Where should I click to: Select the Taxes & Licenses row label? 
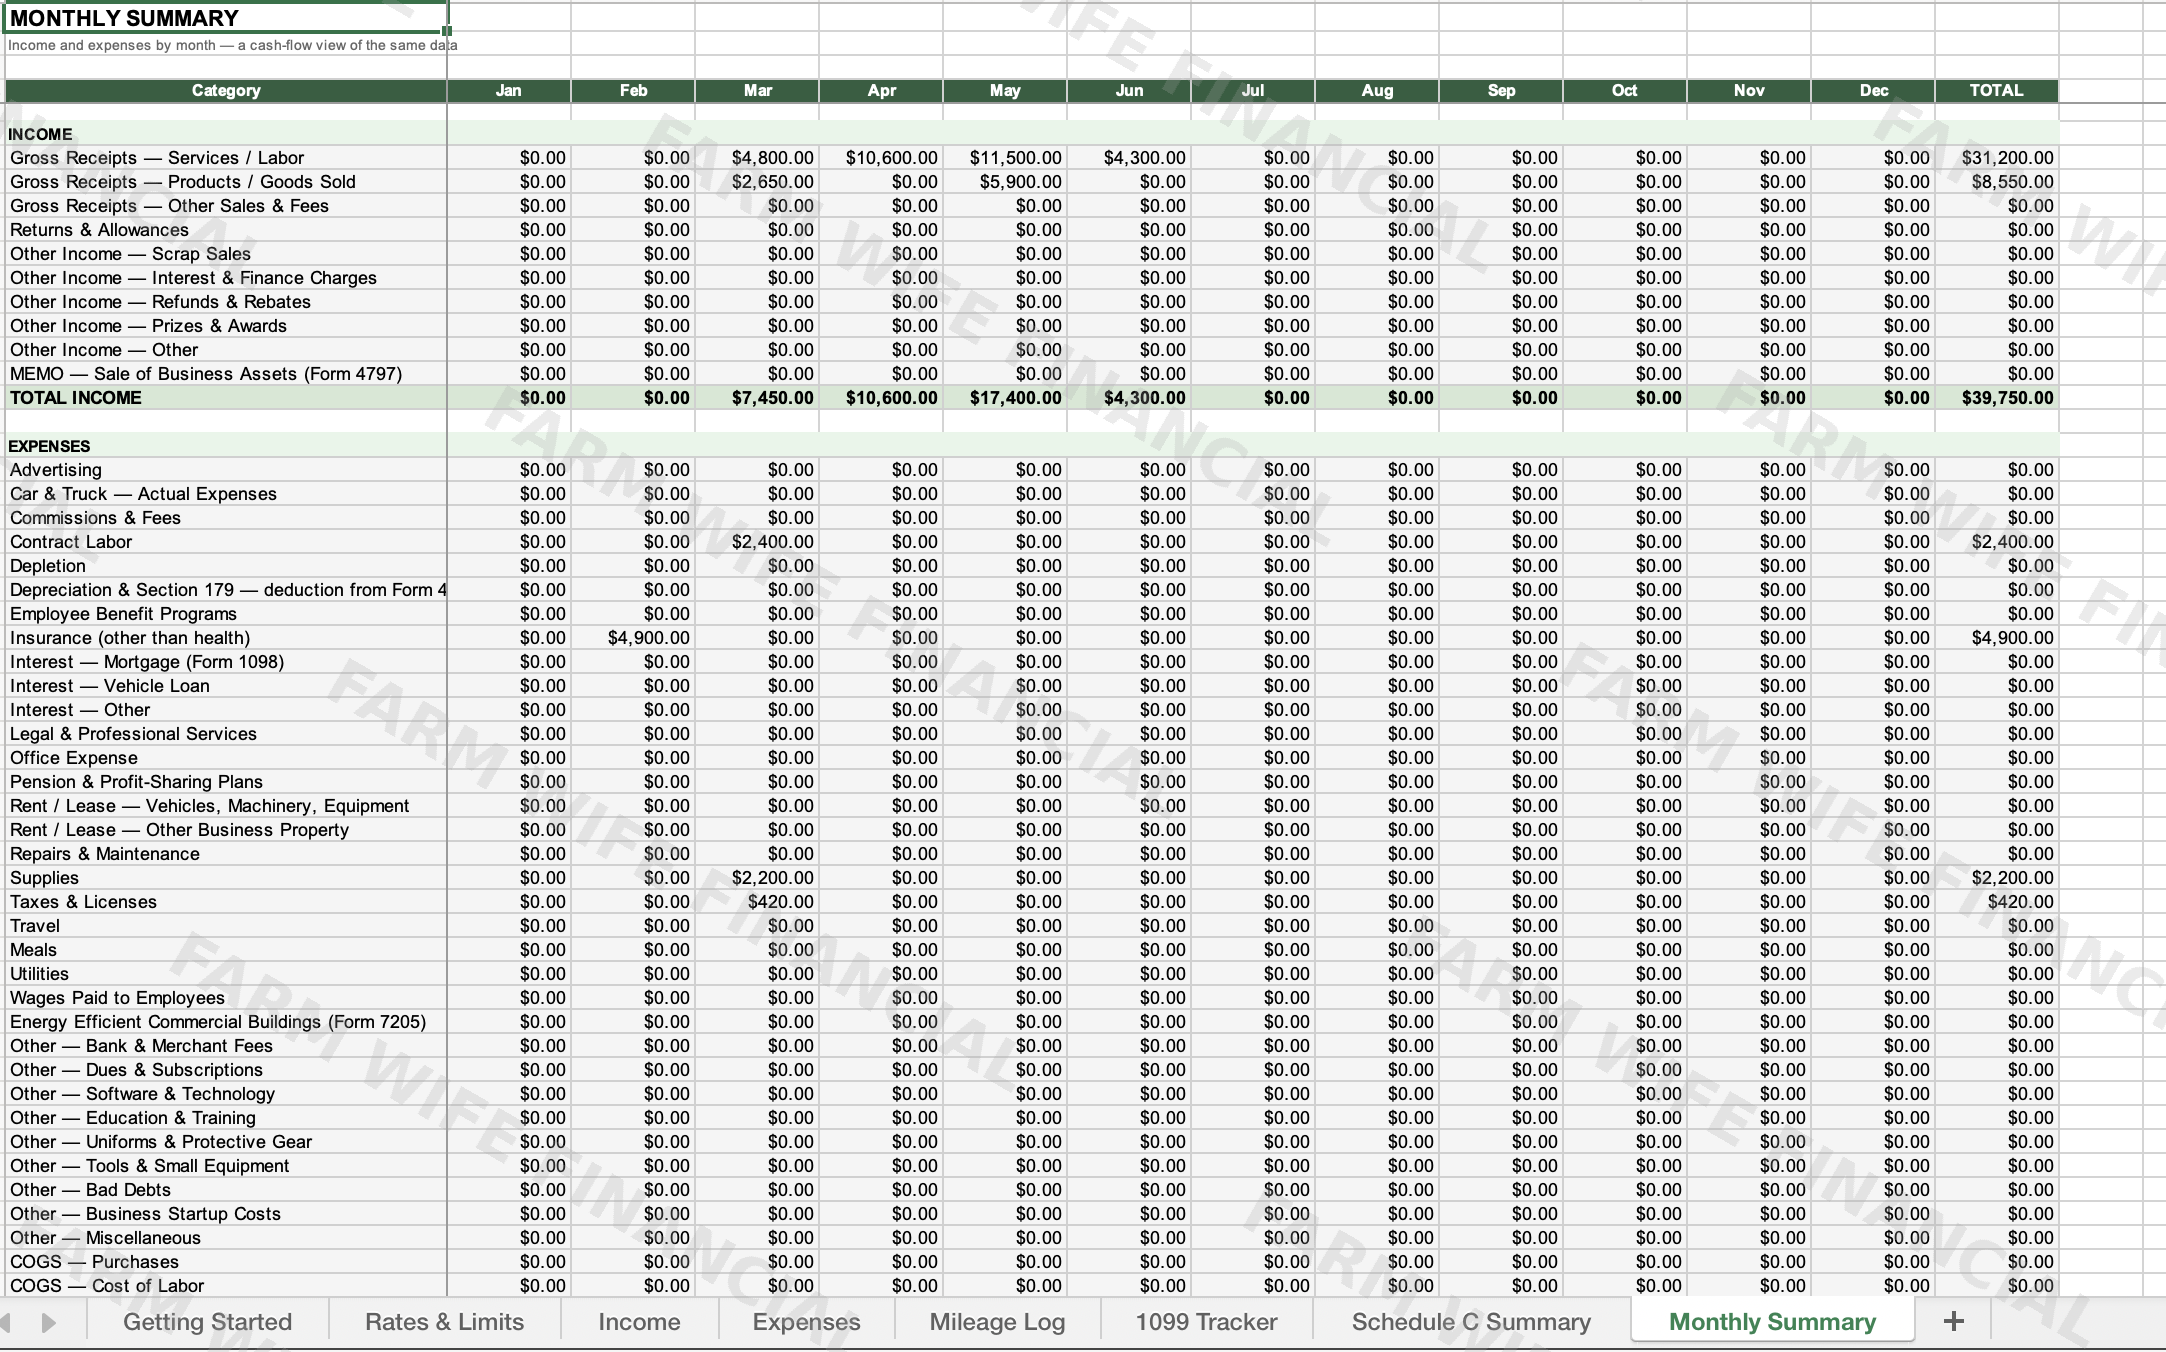pos(83,902)
